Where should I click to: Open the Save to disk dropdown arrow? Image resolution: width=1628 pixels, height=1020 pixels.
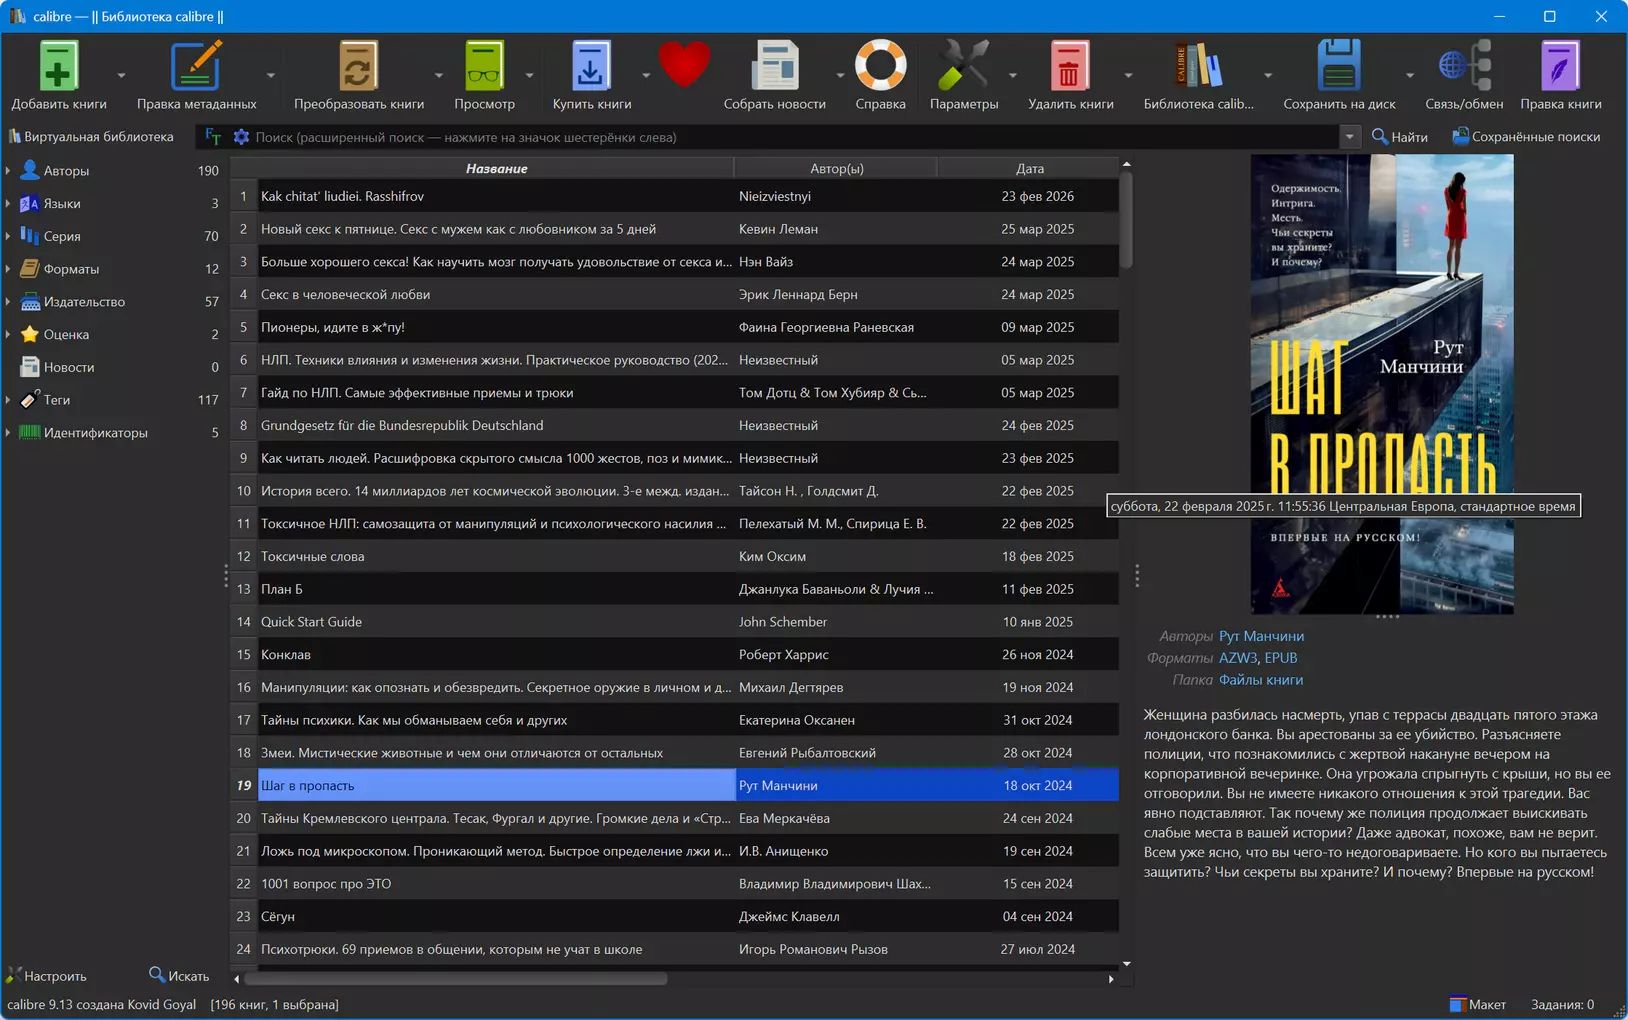point(1409,76)
